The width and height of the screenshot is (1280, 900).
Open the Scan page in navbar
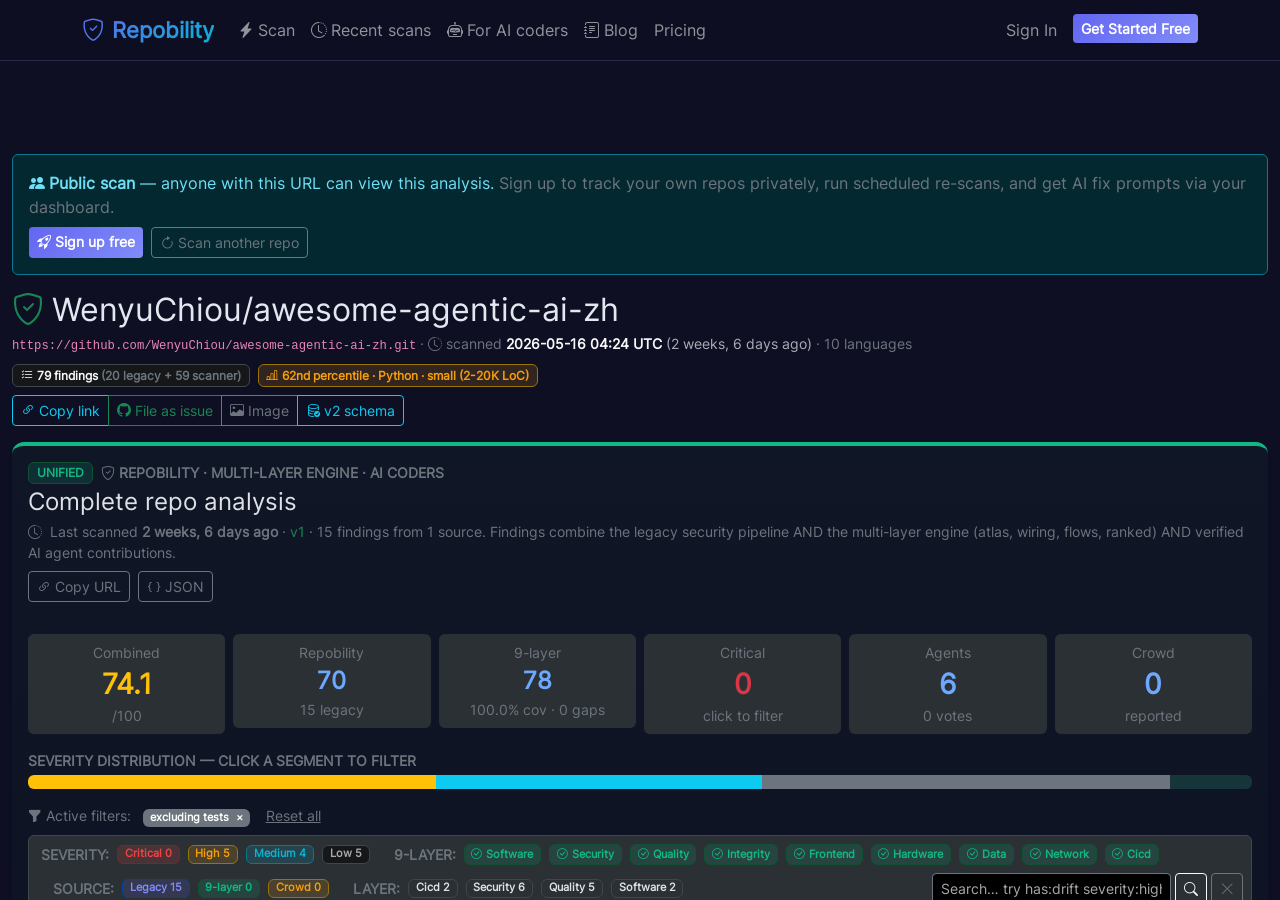(267, 30)
